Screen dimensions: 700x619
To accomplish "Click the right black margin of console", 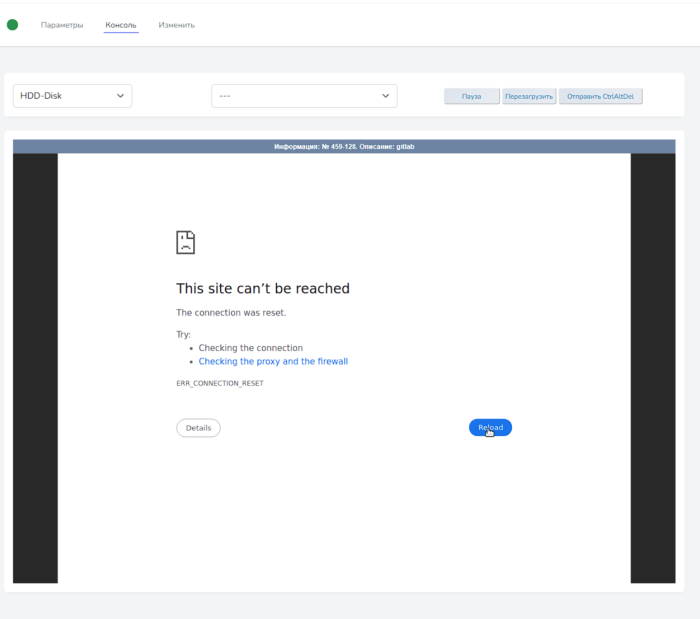I will (653, 368).
